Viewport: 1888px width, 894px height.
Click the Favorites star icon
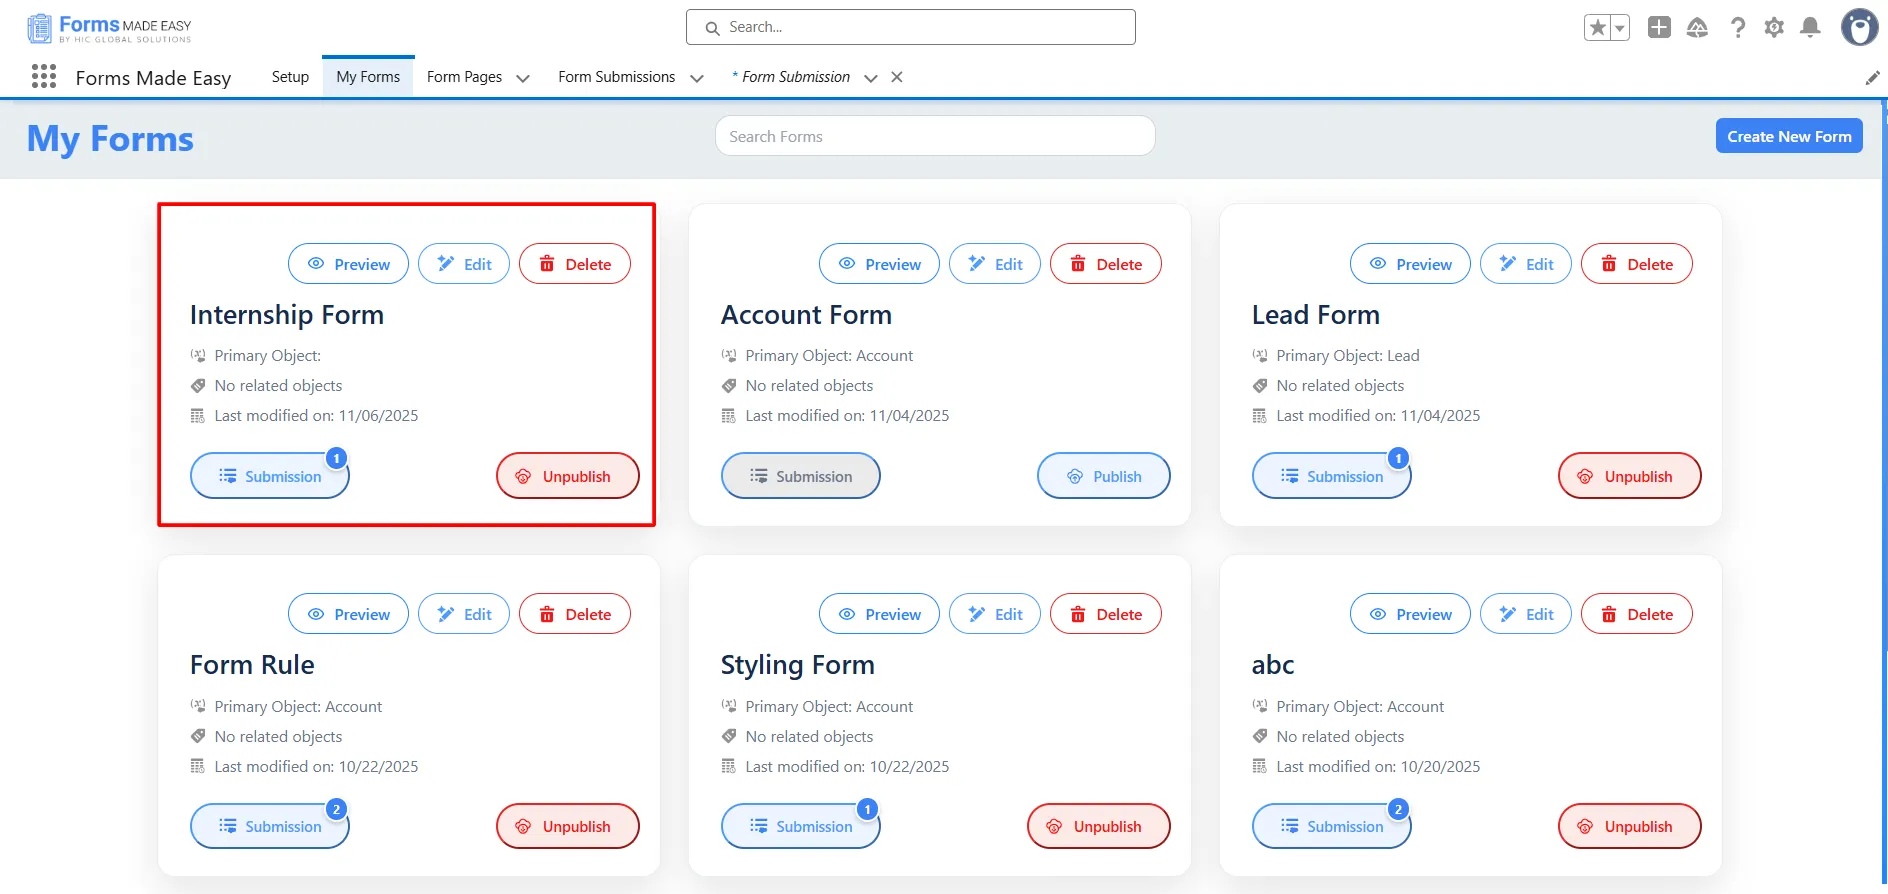click(1597, 28)
